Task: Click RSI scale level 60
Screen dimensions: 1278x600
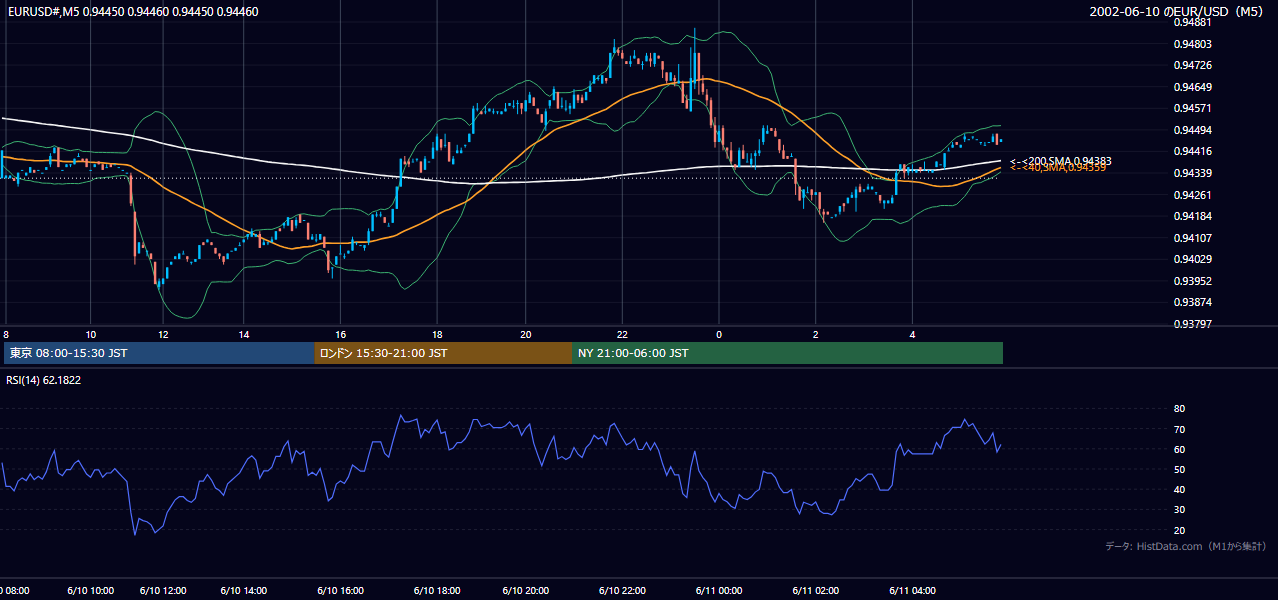Action: point(1179,449)
